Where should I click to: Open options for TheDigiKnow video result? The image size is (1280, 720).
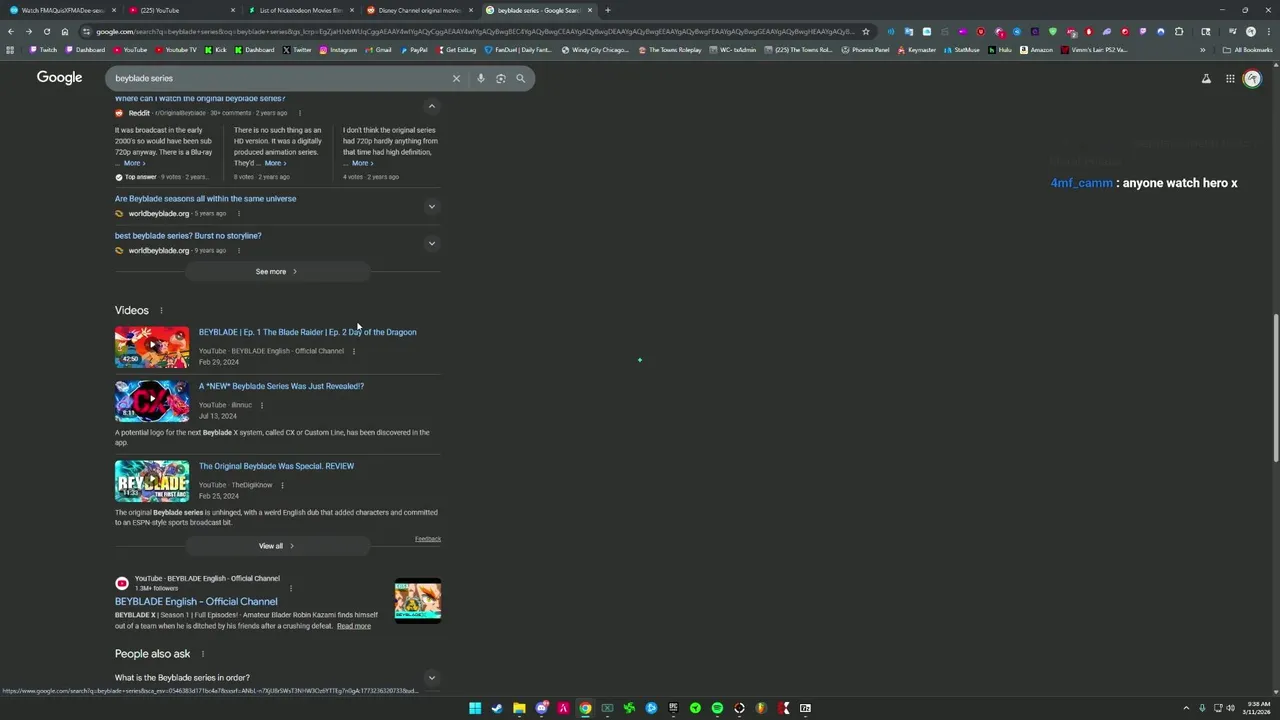click(x=282, y=485)
